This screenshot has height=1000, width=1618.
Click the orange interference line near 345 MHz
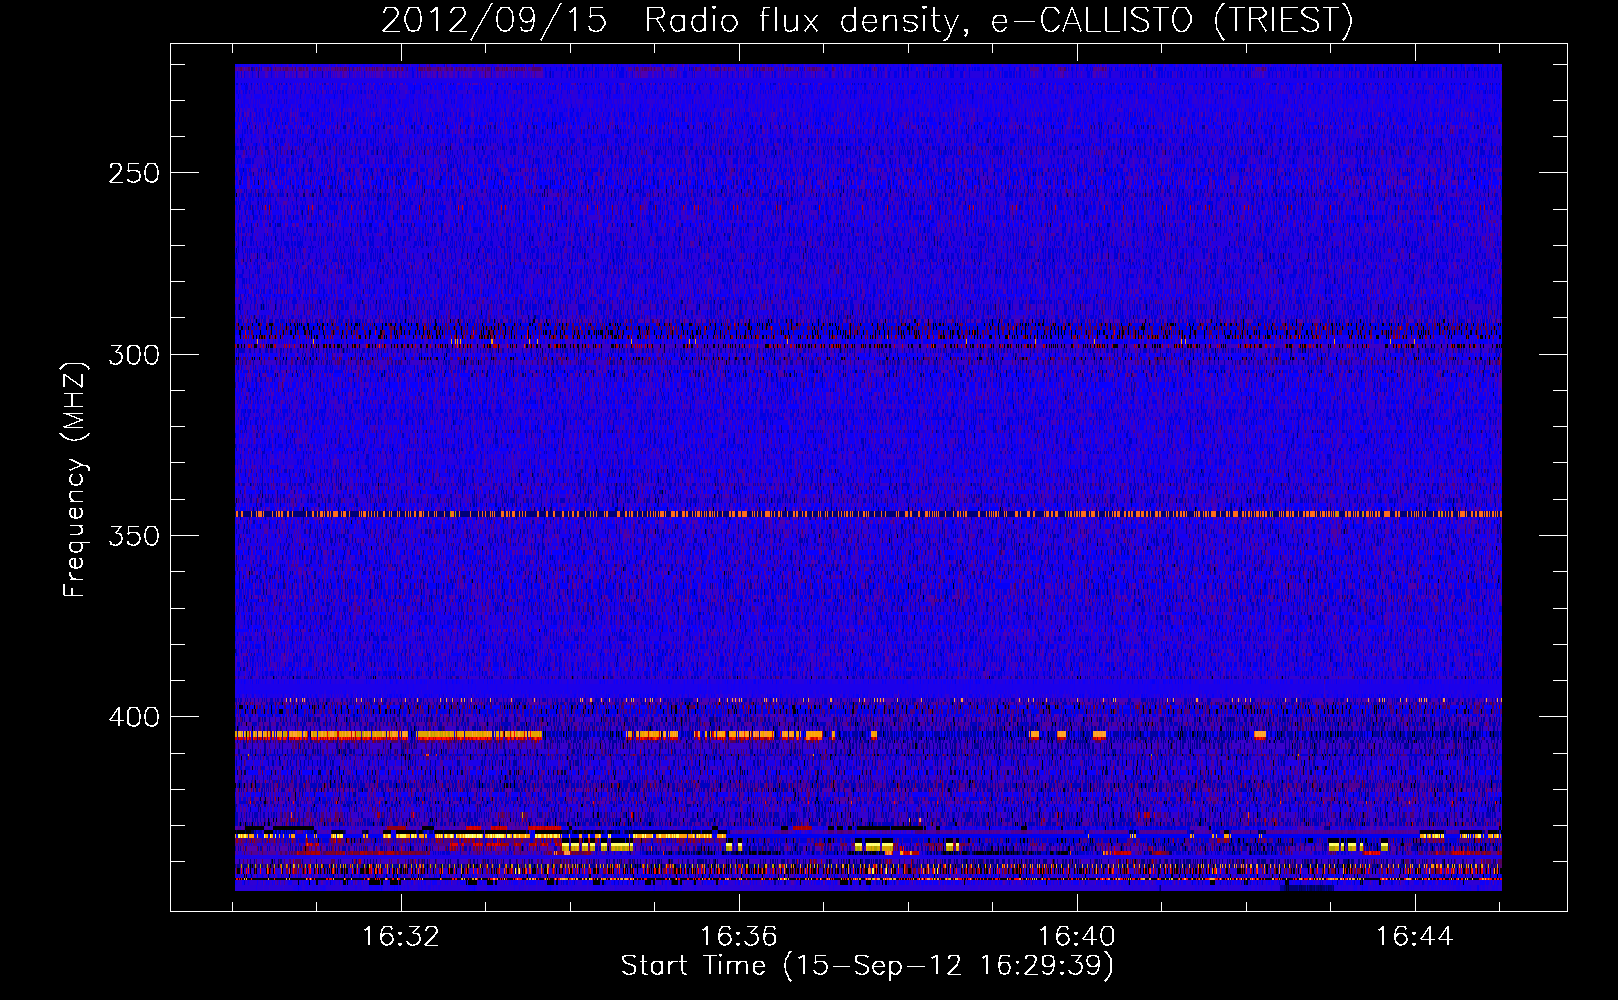pos(868,514)
